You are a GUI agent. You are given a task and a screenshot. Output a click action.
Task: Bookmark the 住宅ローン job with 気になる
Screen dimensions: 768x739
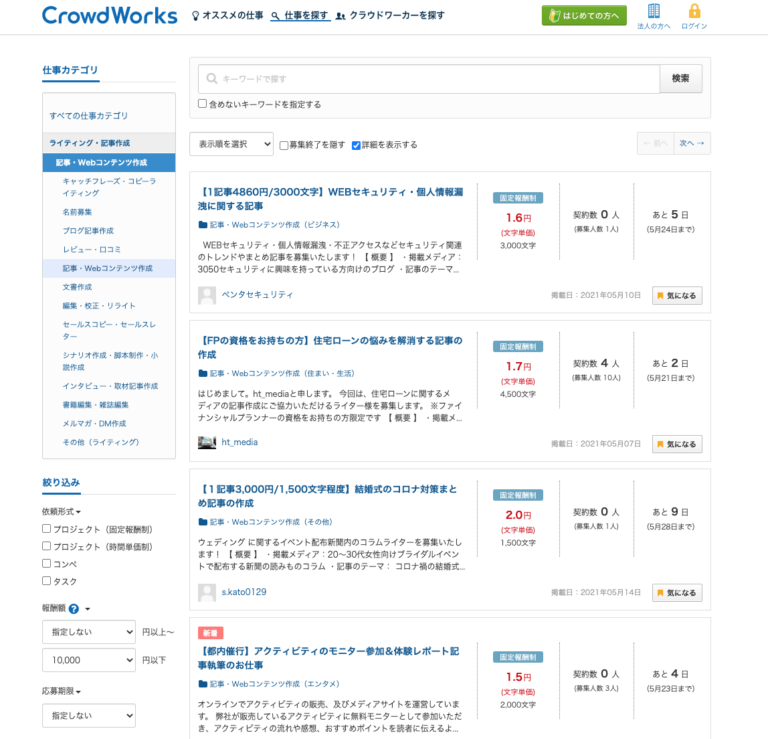pos(677,444)
